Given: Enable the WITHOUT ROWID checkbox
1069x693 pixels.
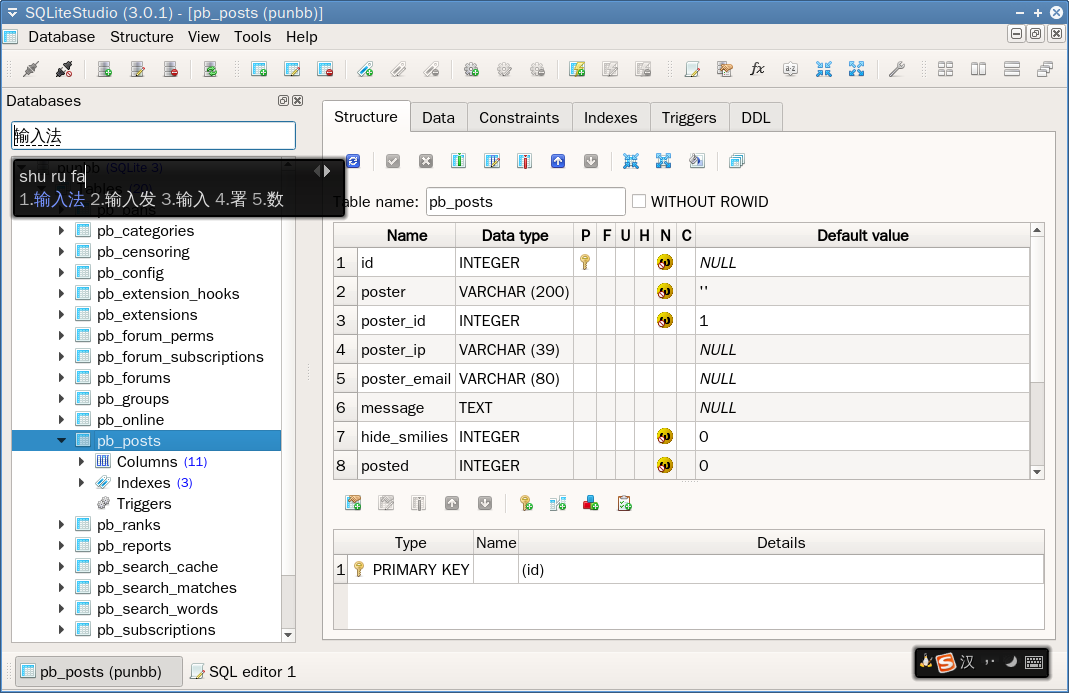Looking at the screenshot, I should 639,201.
